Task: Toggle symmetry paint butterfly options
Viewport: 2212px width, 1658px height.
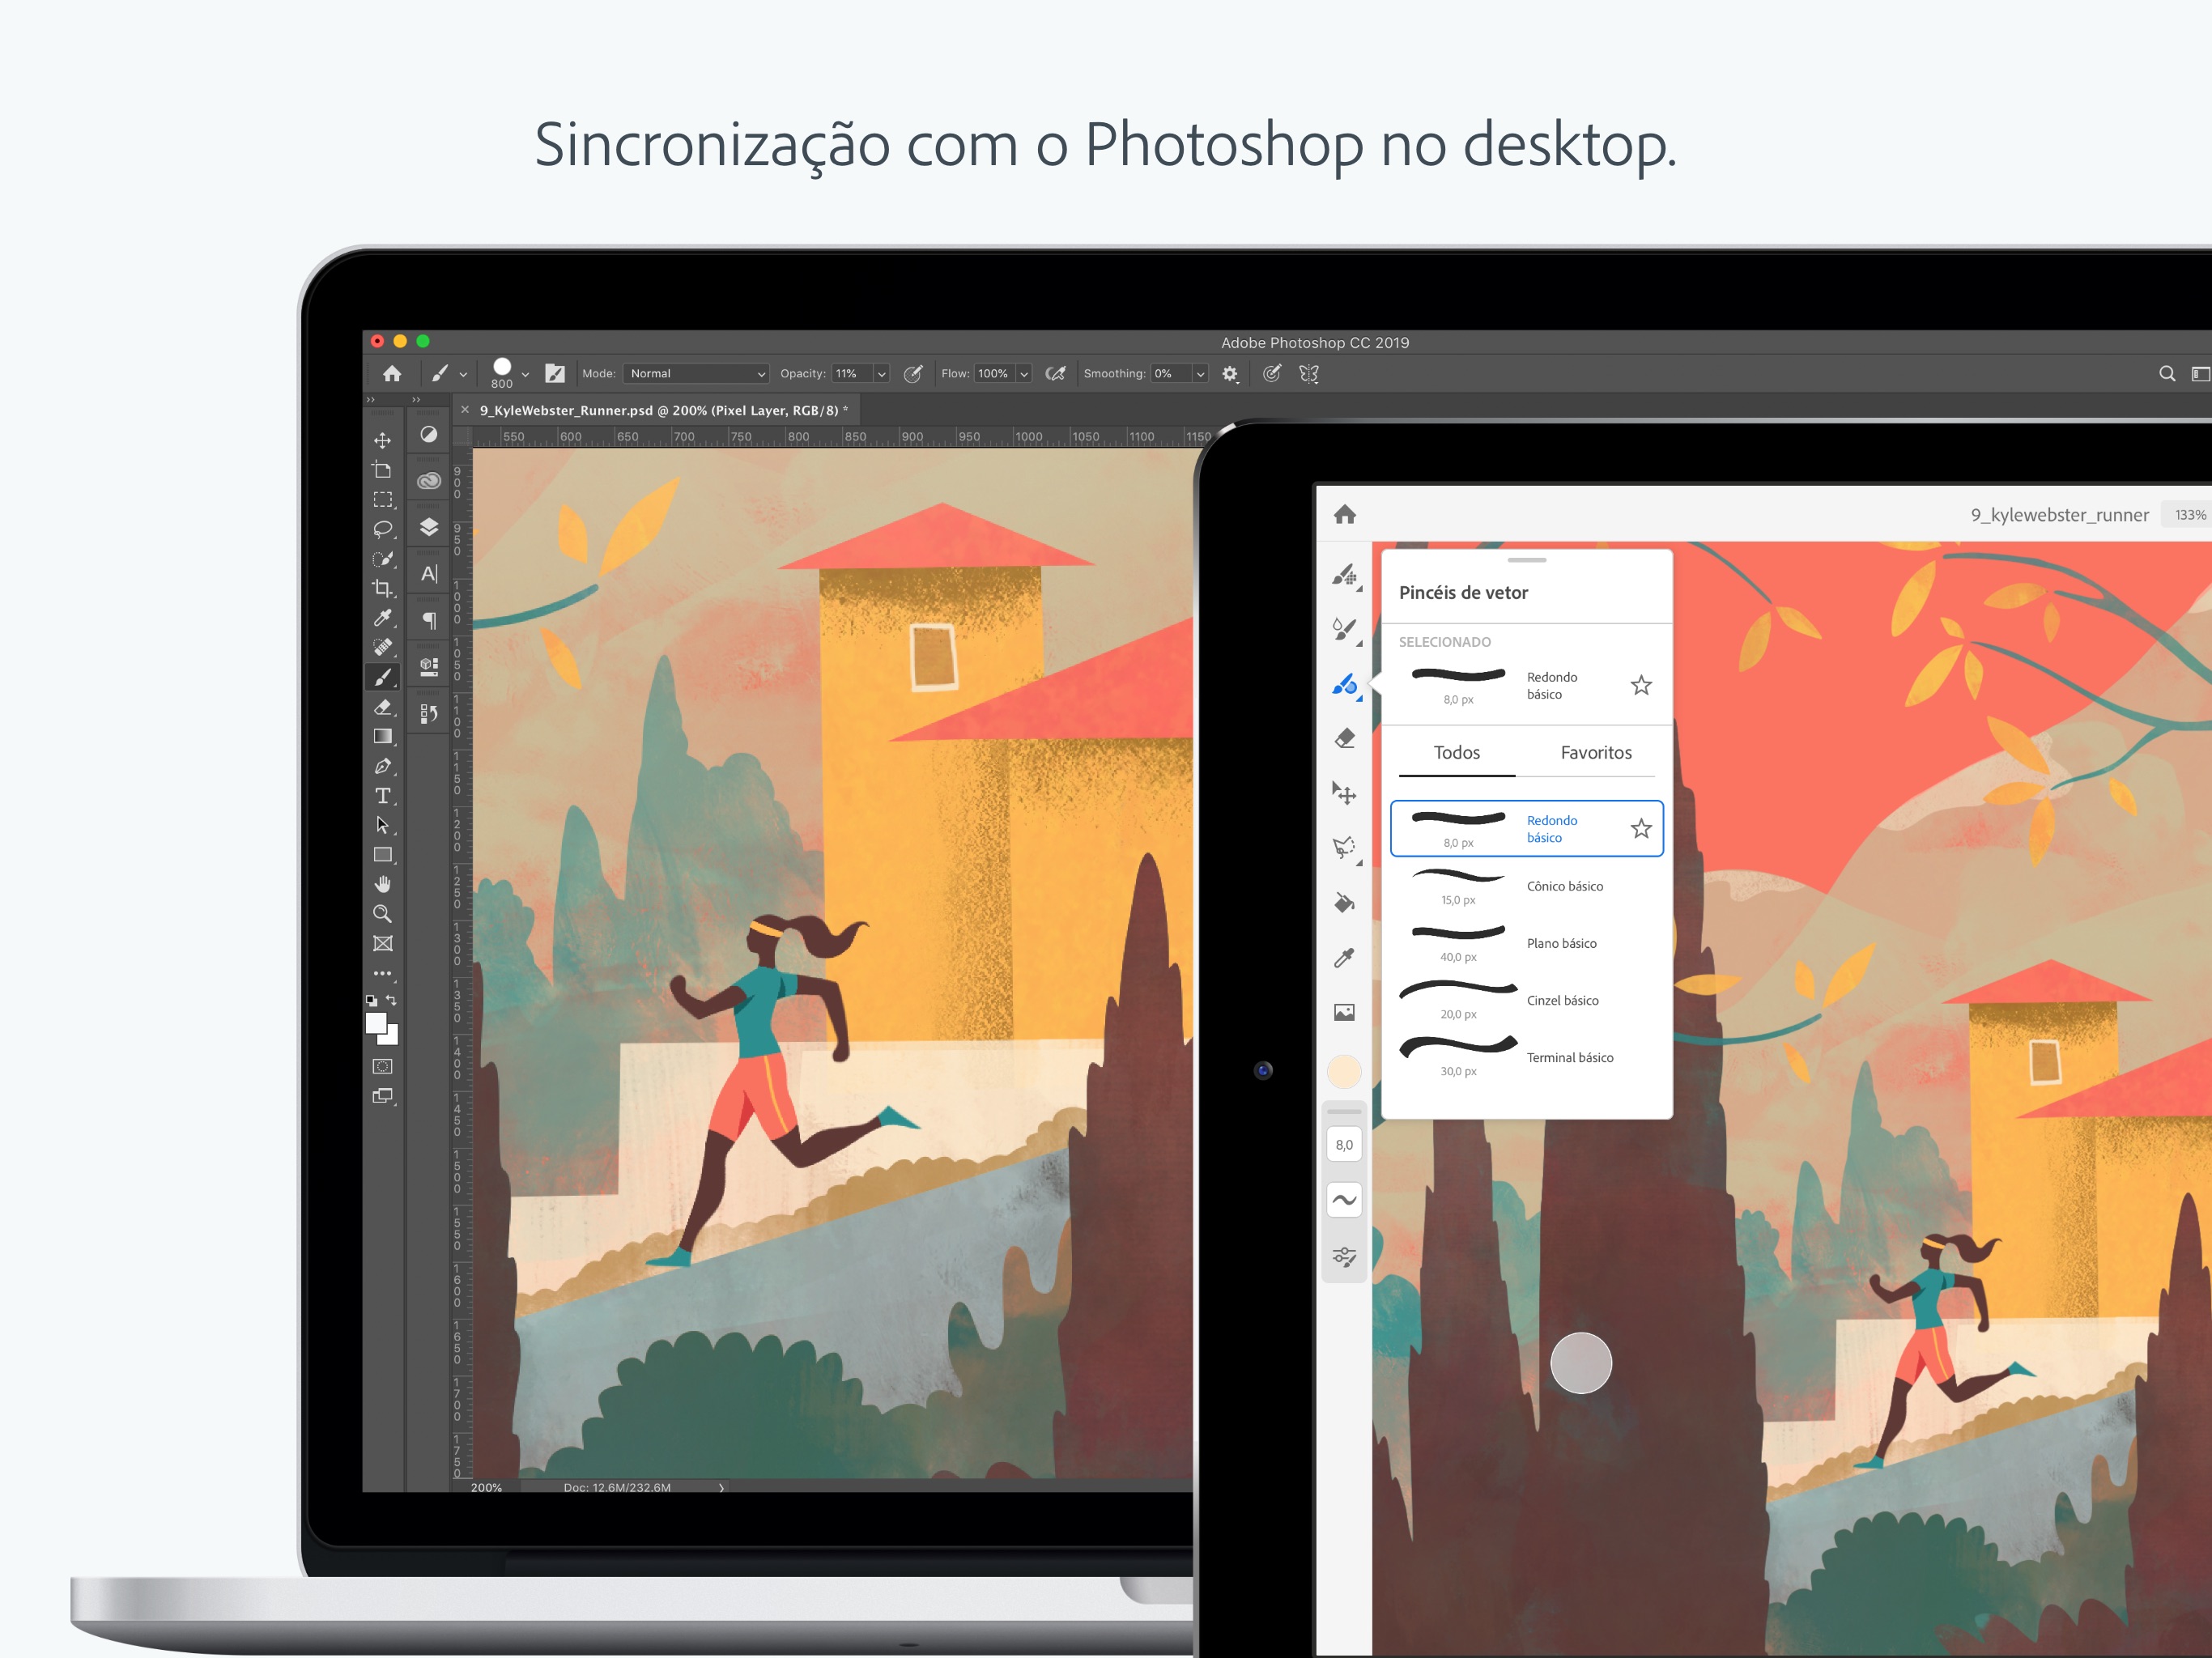Action: pyautogui.click(x=1309, y=374)
